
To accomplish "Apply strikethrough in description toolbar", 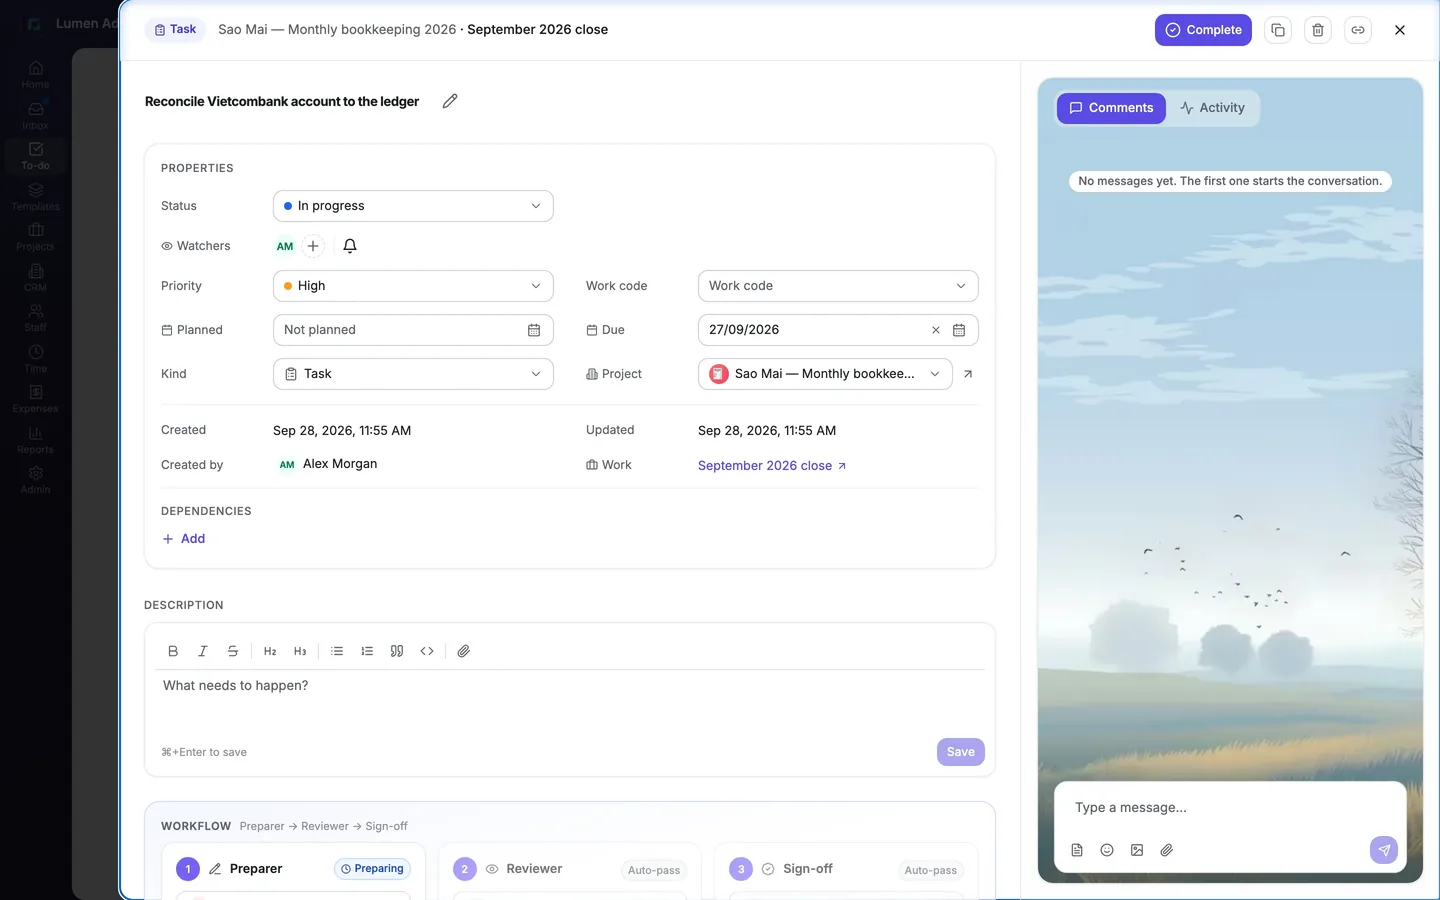I will [233, 651].
